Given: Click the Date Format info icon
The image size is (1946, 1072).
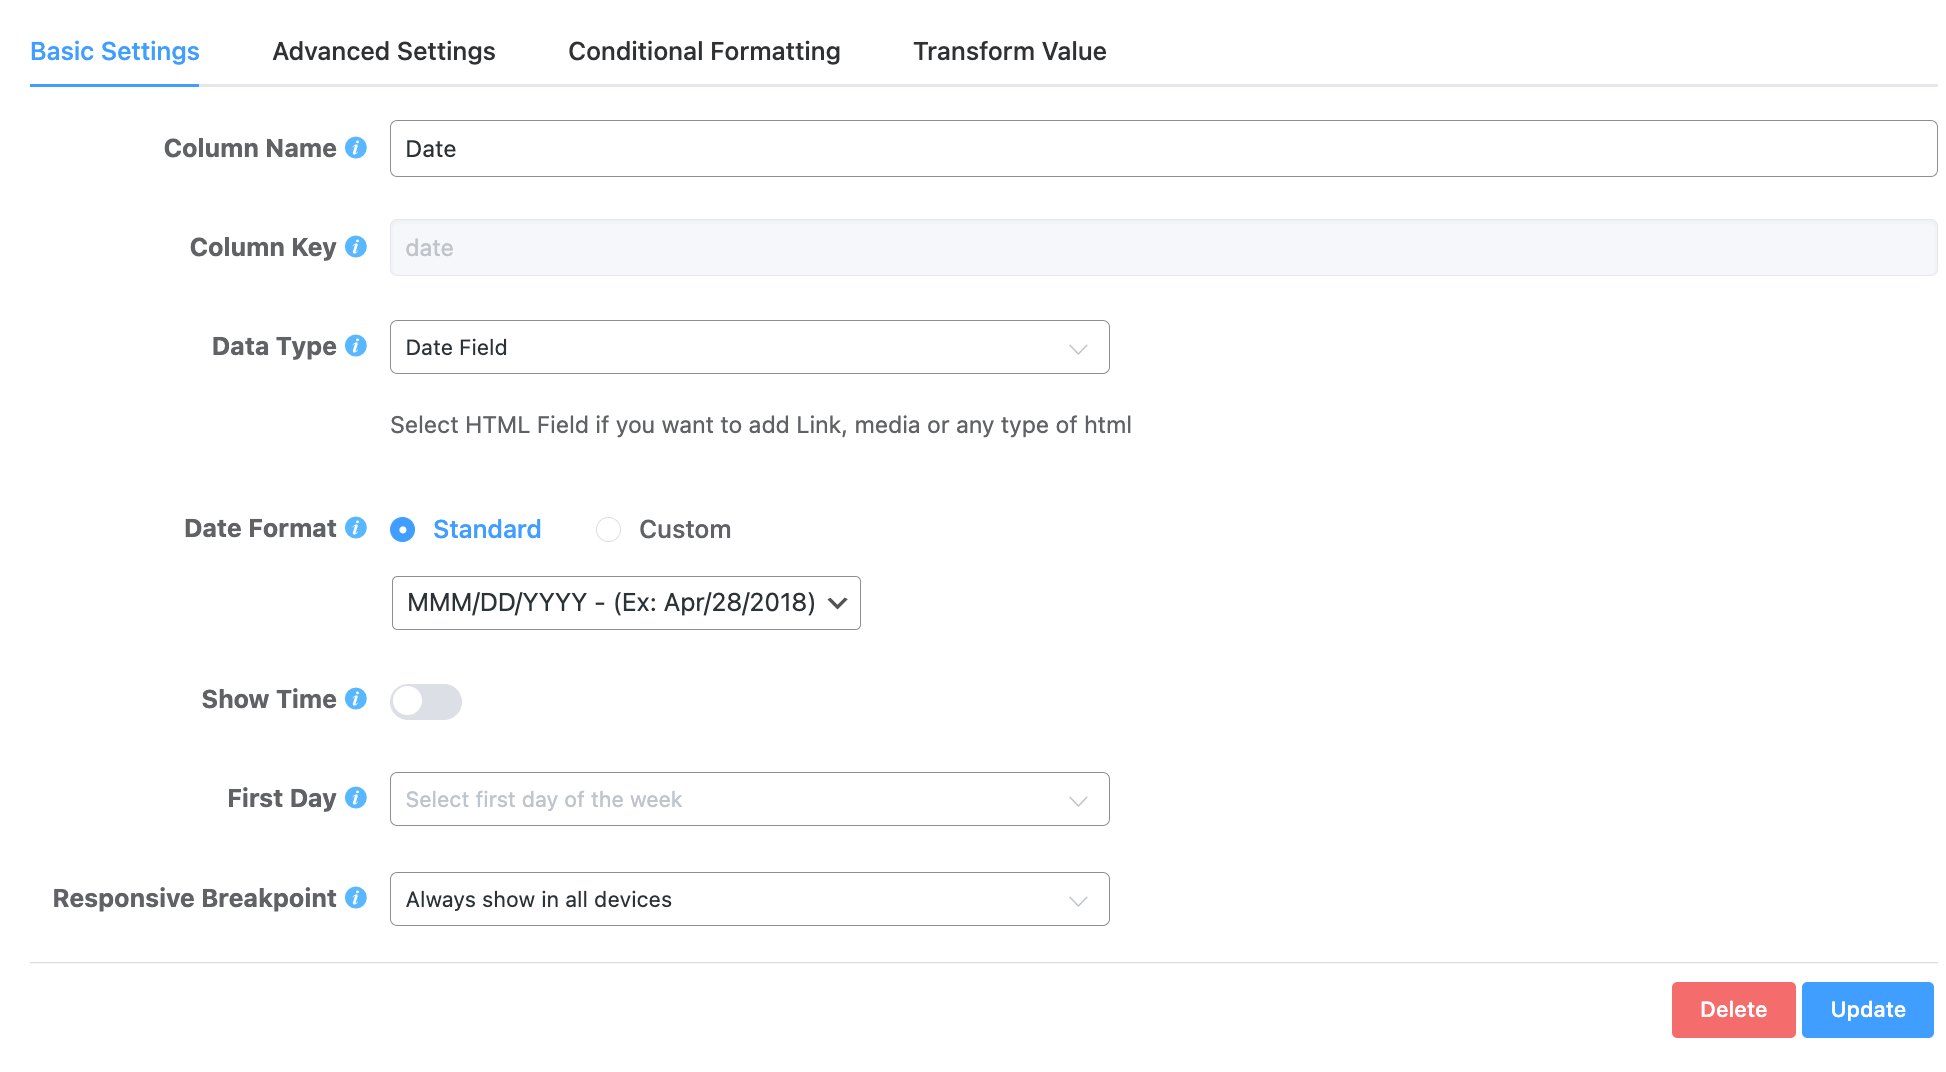Looking at the screenshot, I should click(357, 528).
